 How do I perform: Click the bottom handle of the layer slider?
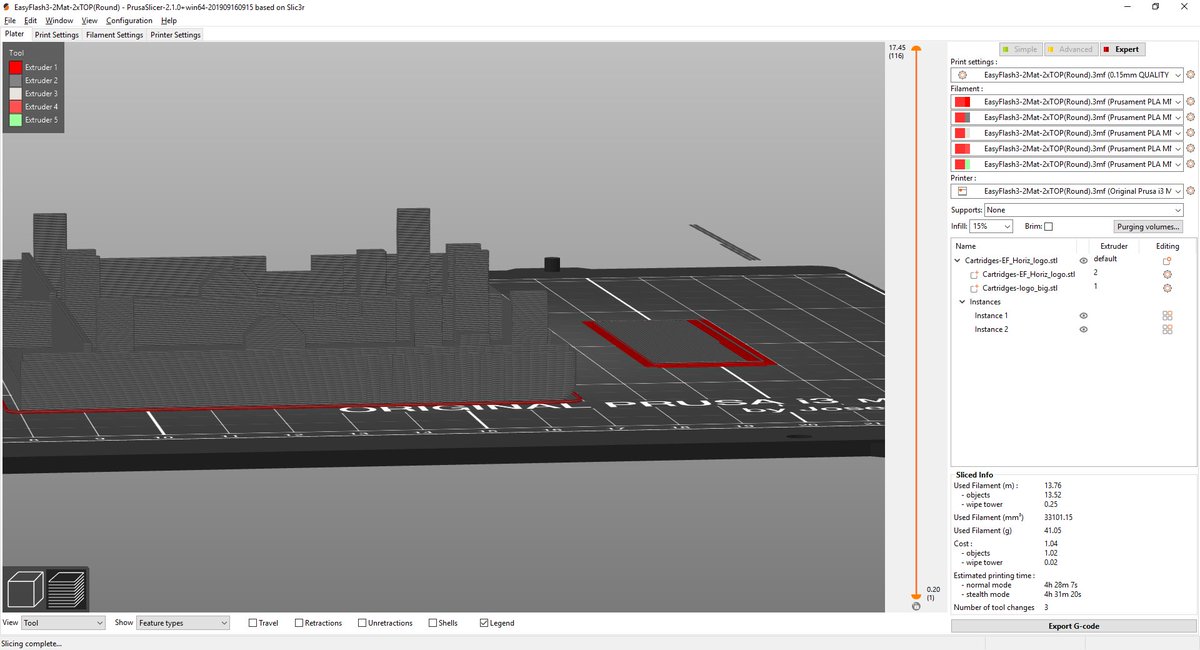(916, 597)
